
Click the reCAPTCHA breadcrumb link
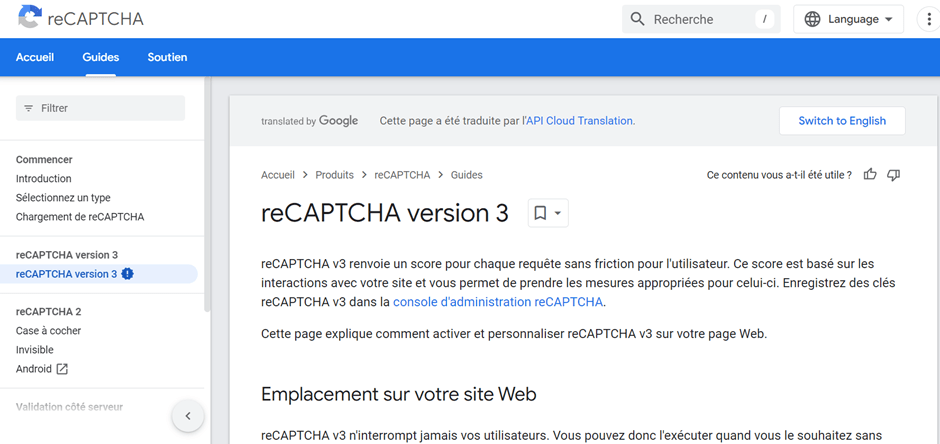point(402,175)
